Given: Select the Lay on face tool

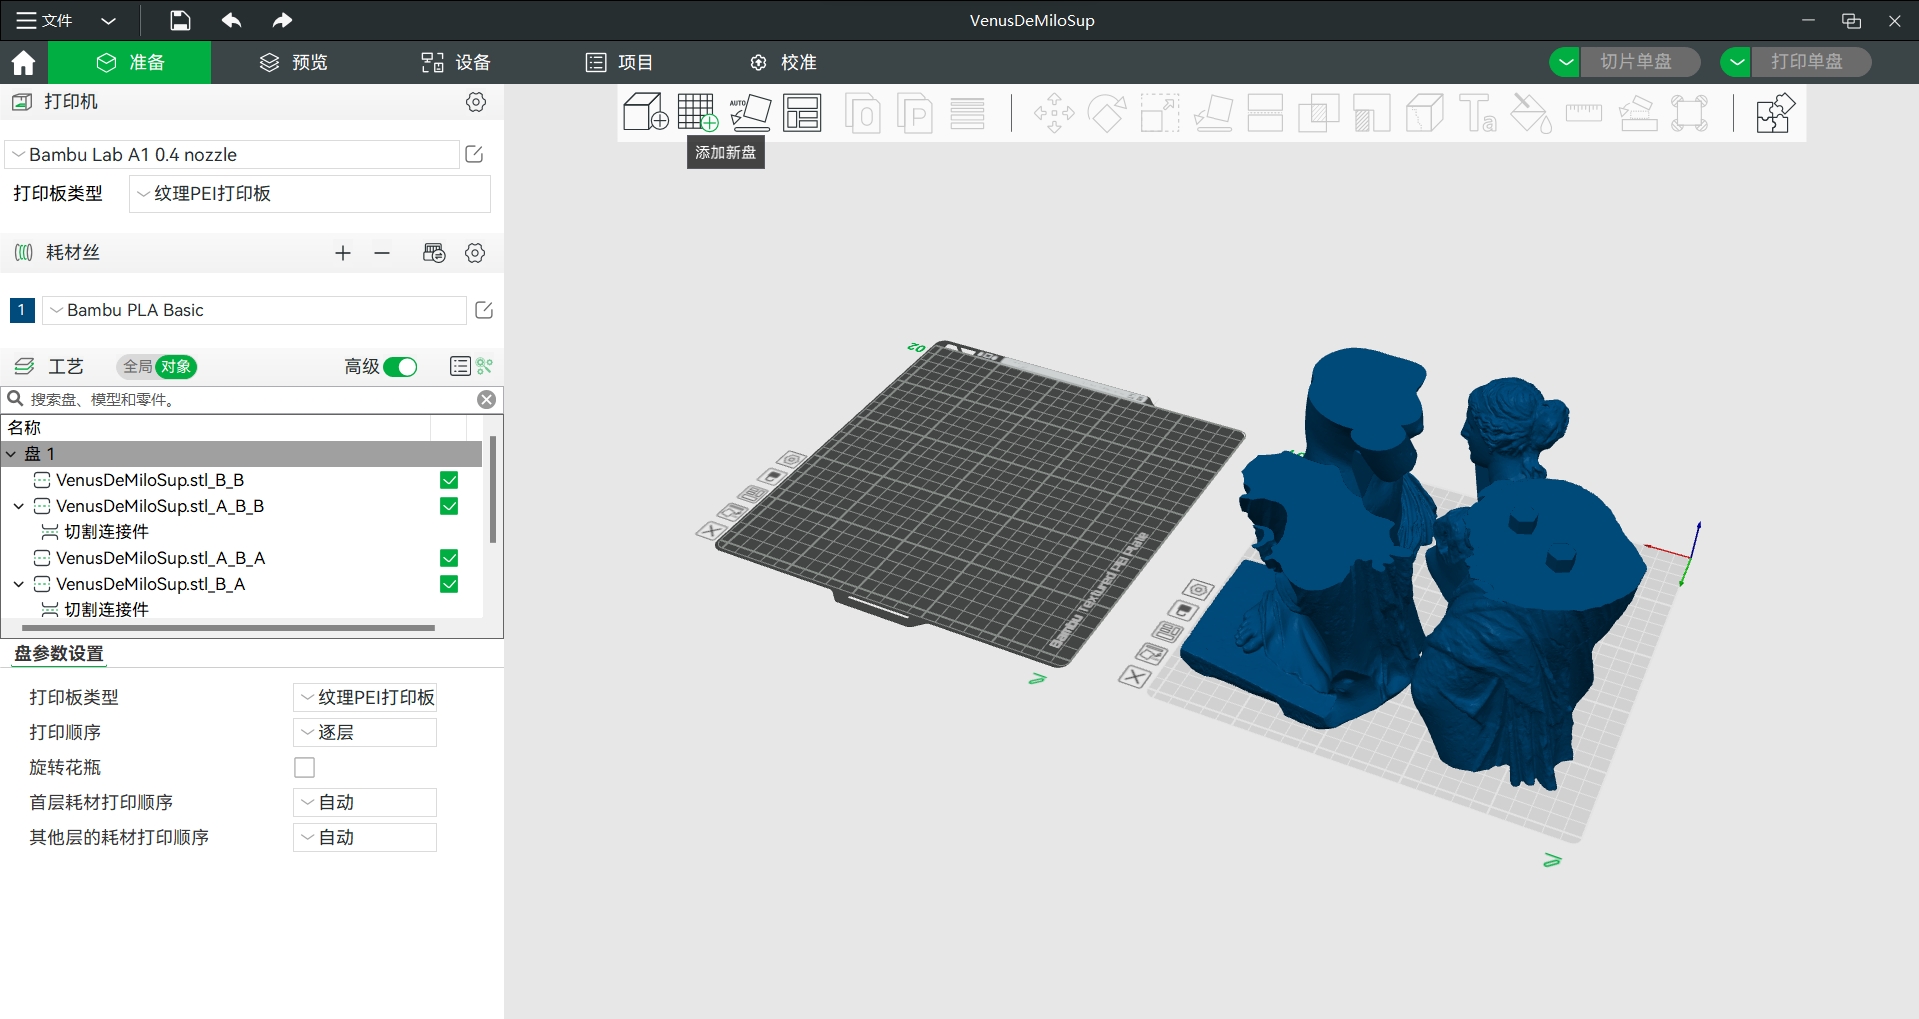Looking at the screenshot, I should click(1213, 113).
